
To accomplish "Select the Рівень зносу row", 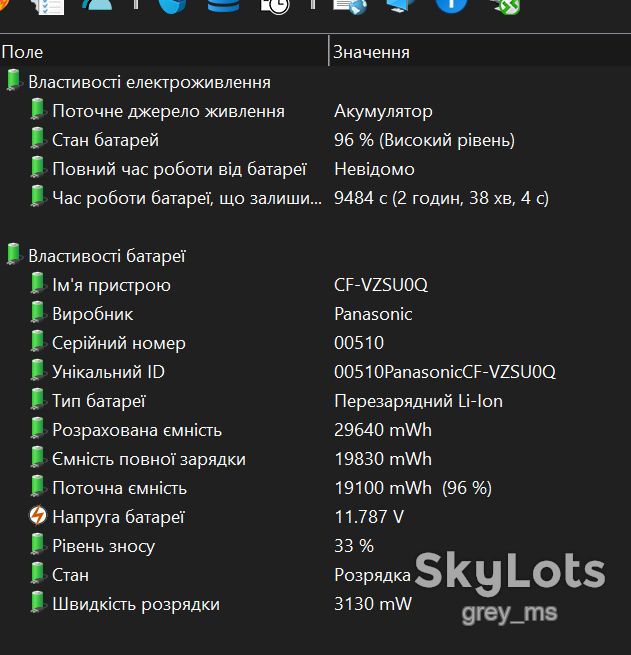I will point(315,546).
